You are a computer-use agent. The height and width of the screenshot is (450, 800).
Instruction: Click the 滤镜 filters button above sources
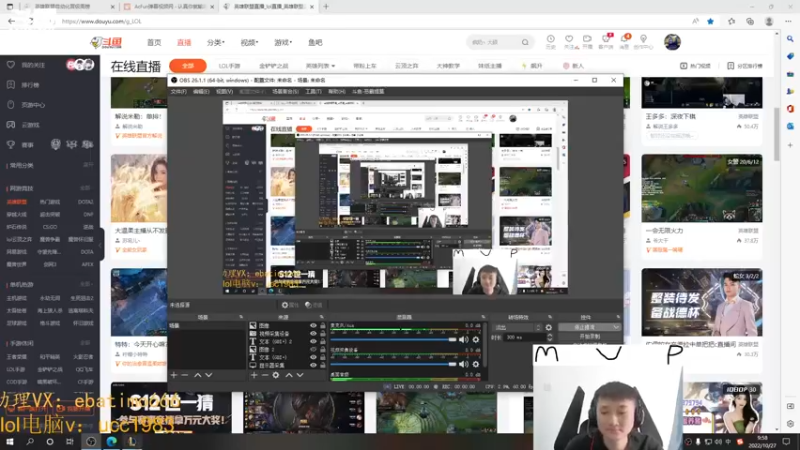(x=313, y=305)
